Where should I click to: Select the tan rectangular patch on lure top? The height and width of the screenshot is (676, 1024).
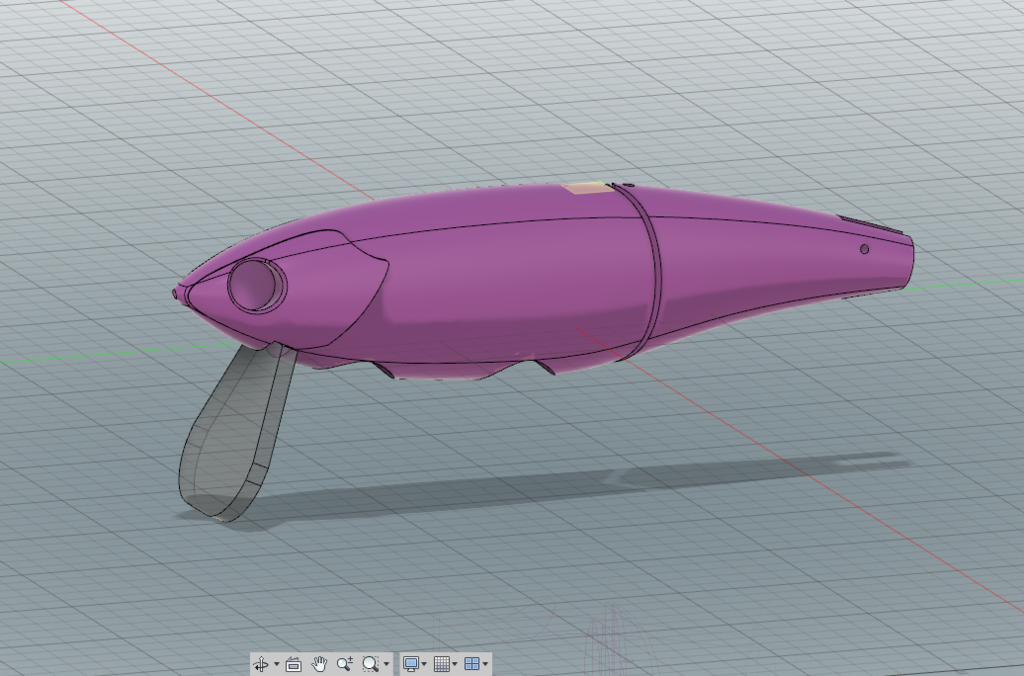click(x=587, y=189)
